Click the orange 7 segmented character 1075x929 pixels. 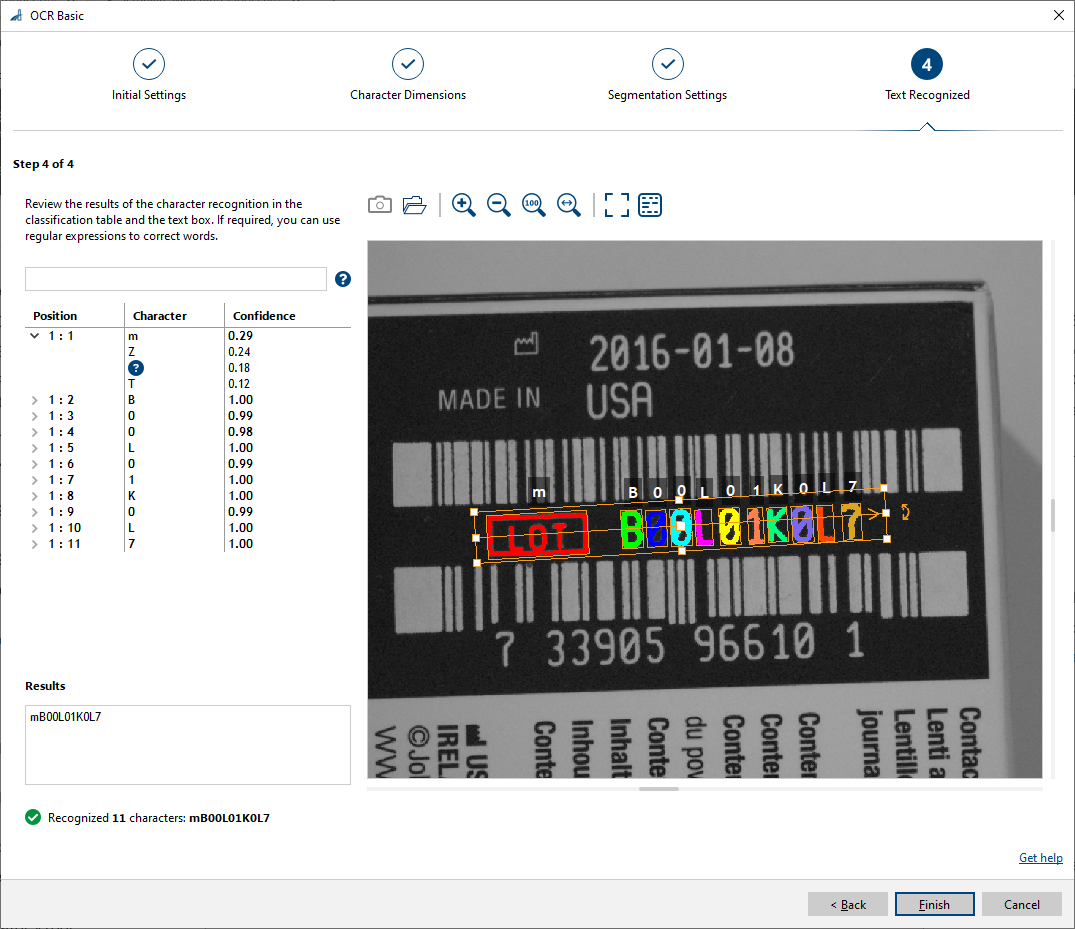[x=851, y=522]
